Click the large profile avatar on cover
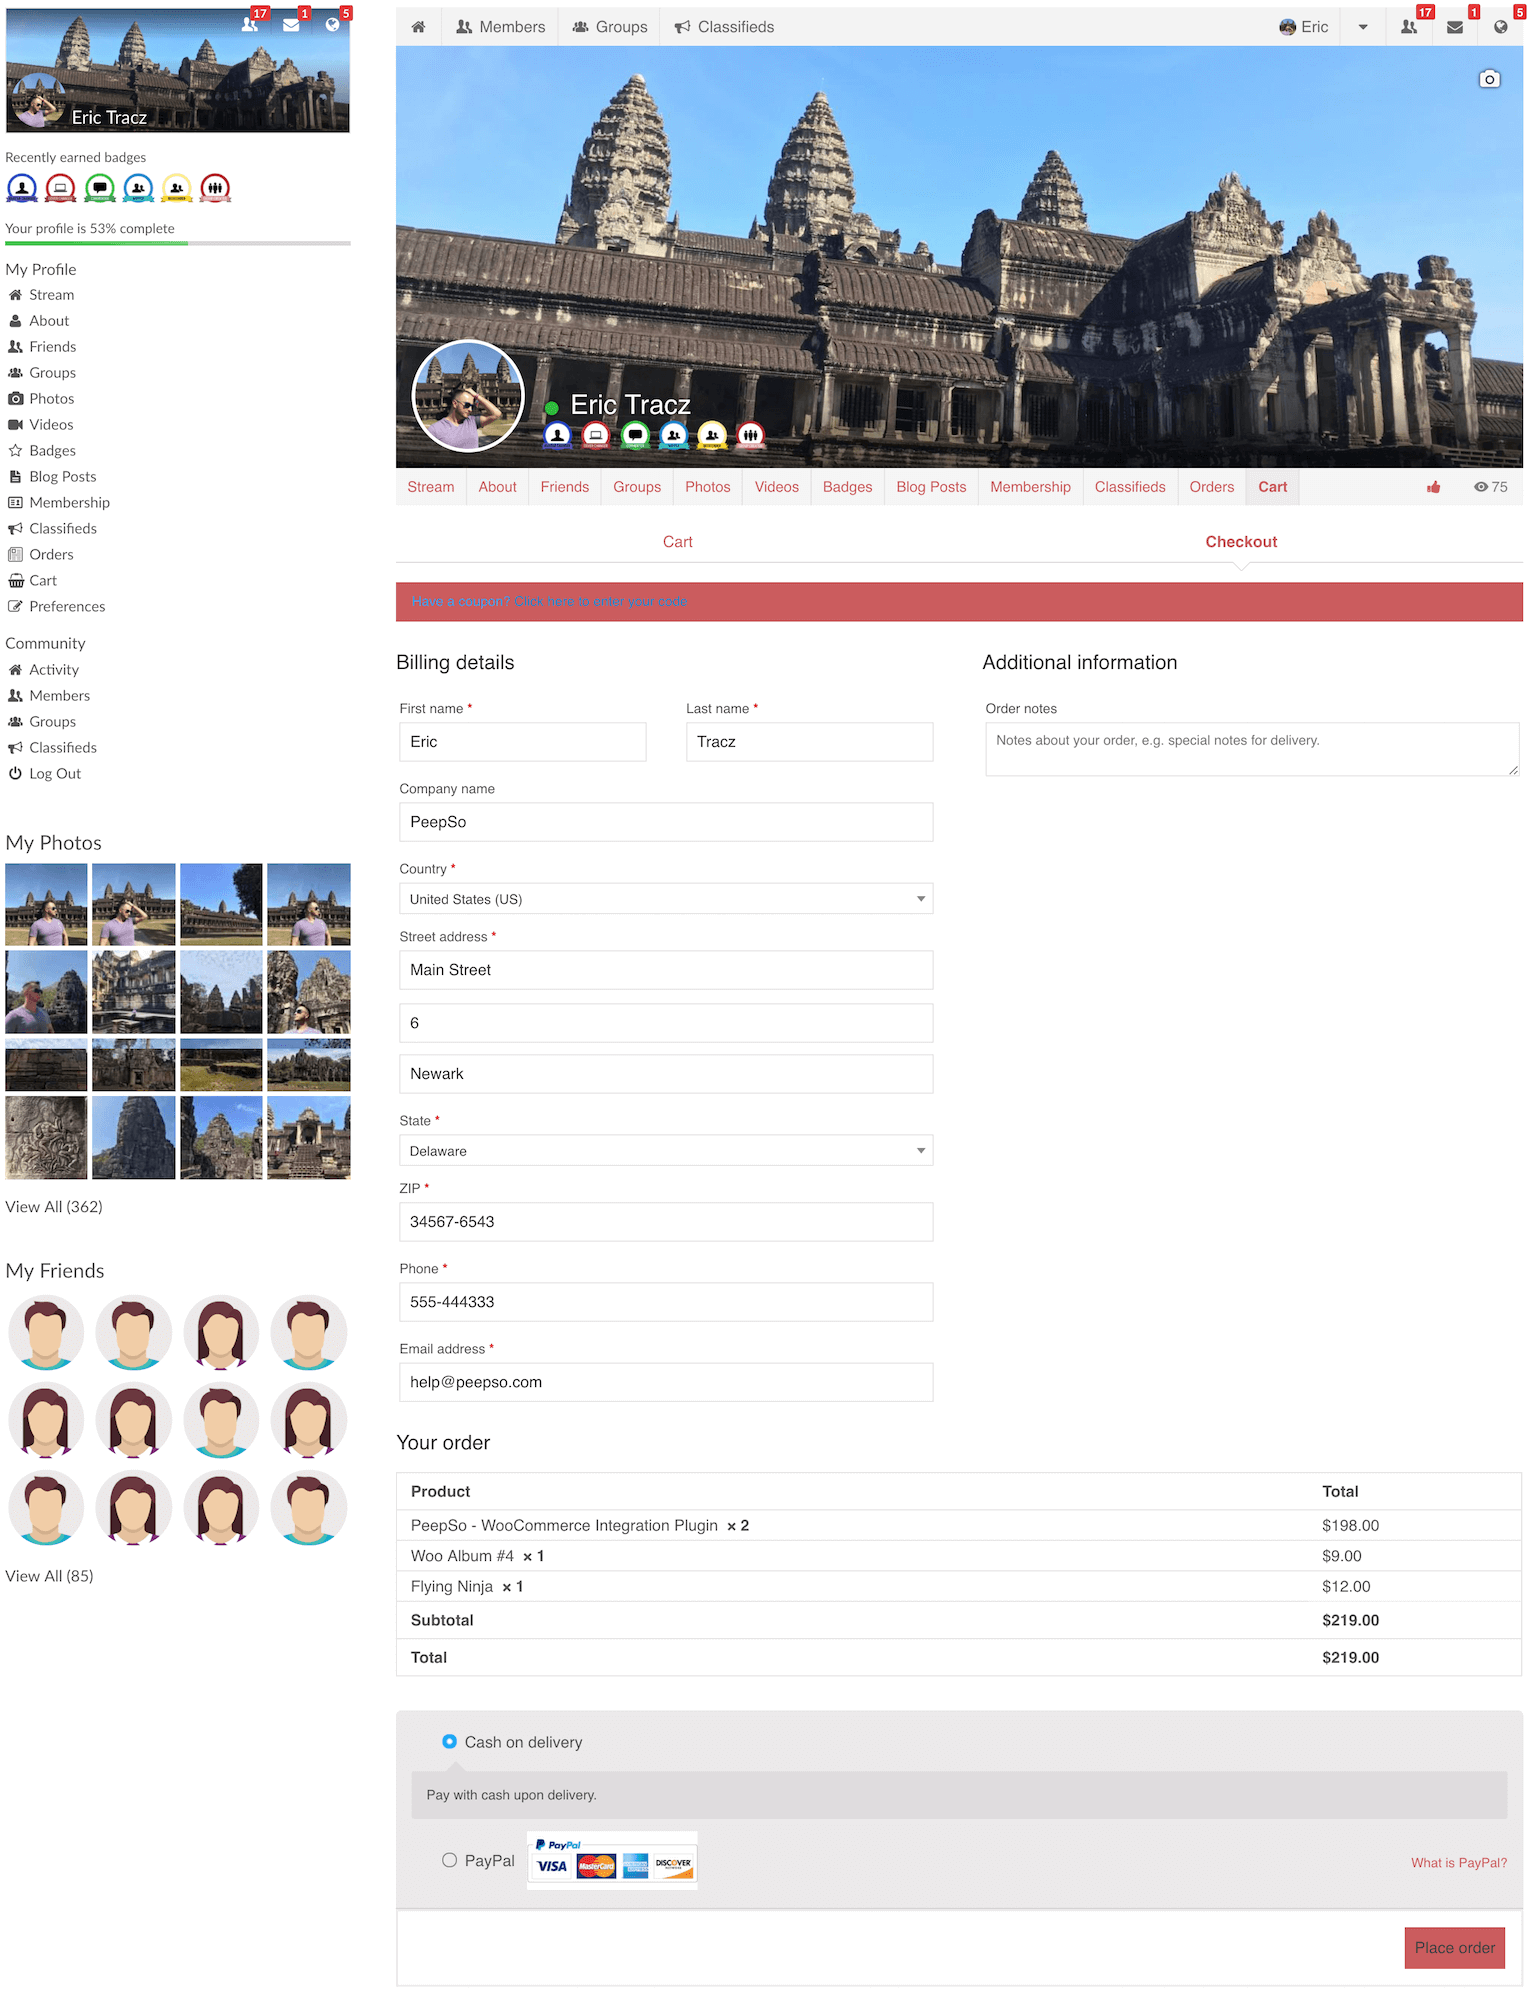This screenshot has height=2000, width=1529. click(x=468, y=396)
